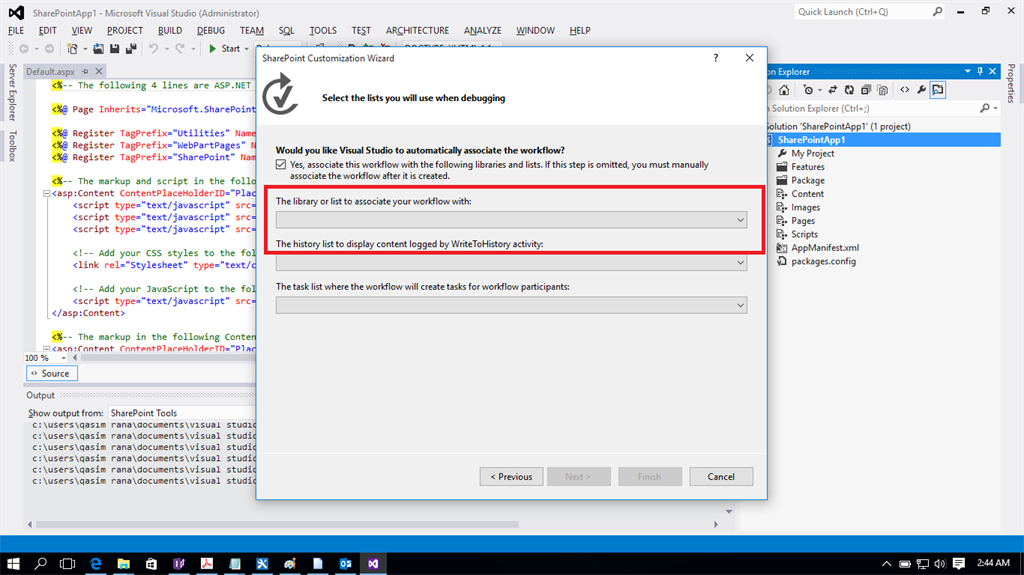1024x575 pixels.
Task: Open the Server Explorer side tab
Action: point(12,92)
